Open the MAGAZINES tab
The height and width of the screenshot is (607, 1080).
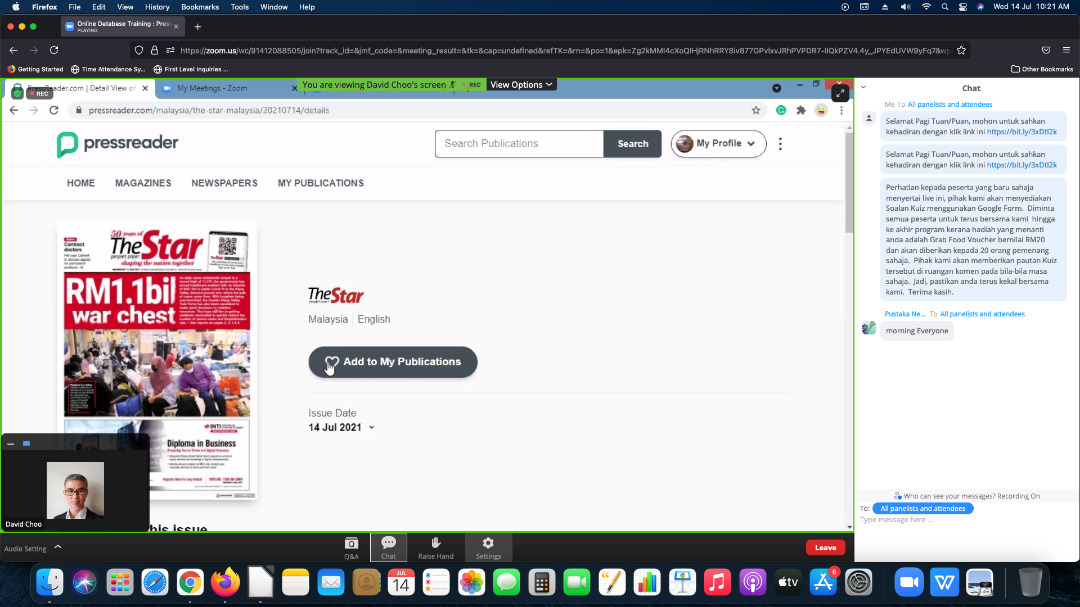pyautogui.click(x=143, y=183)
